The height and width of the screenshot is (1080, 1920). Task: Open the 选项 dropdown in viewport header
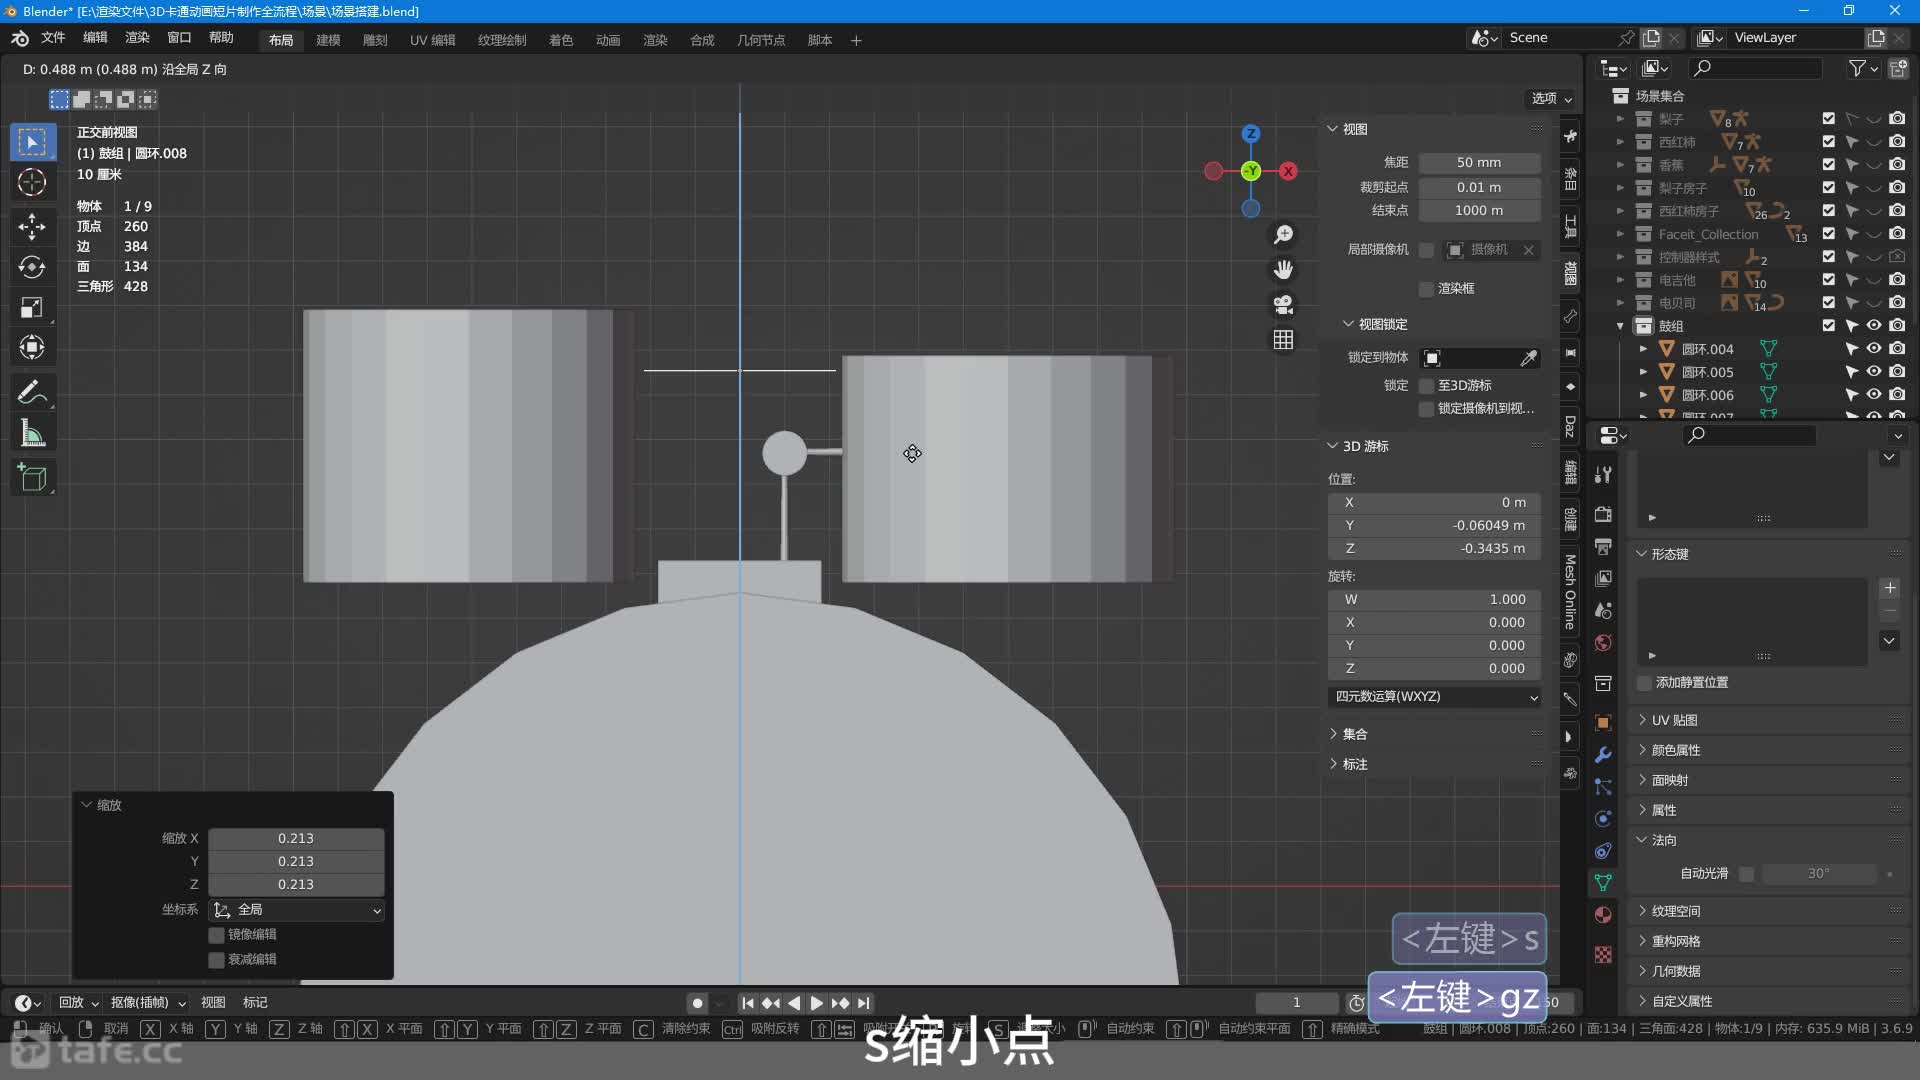pos(1552,98)
